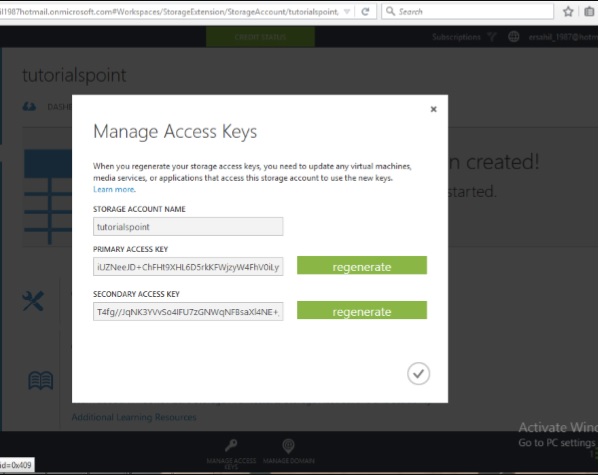Click the wrench and screwdriver tools icon
This screenshot has width=599, height=475.
coord(33,301)
